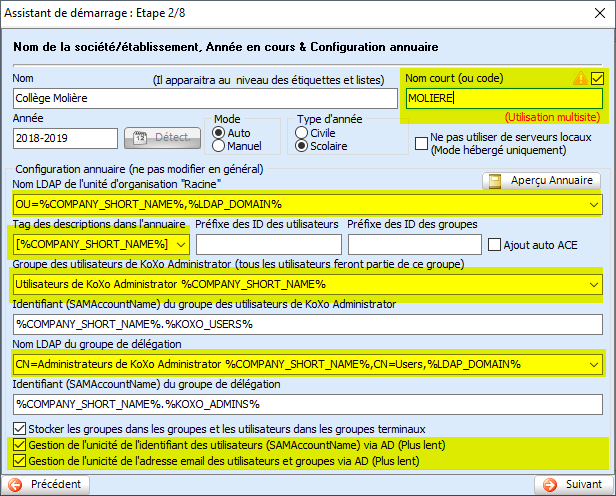Viewport: 616px width, 496px height.
Task: Choose Scolaire year type
Action: pyautogui.click(x=301, y=146)
